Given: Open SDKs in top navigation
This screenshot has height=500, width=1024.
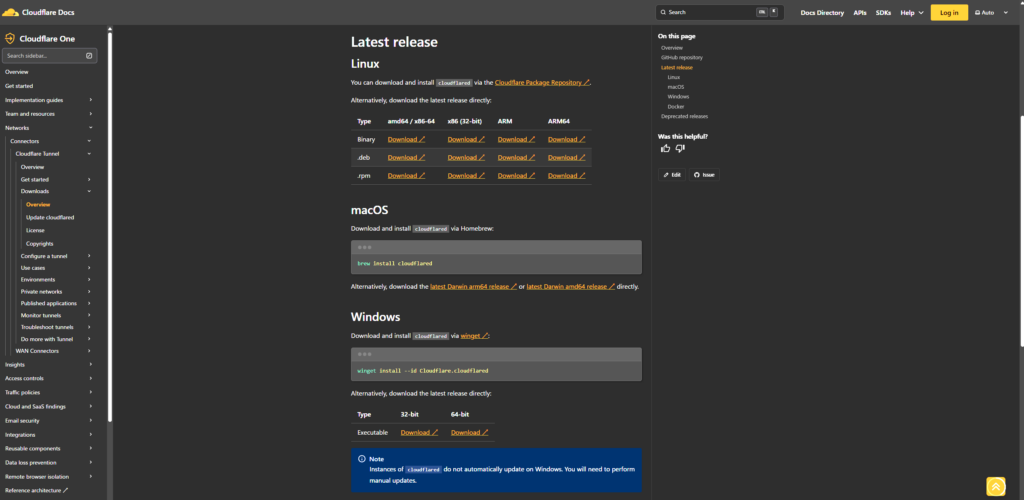Looking at the screenshot, I should coord(884,12).
